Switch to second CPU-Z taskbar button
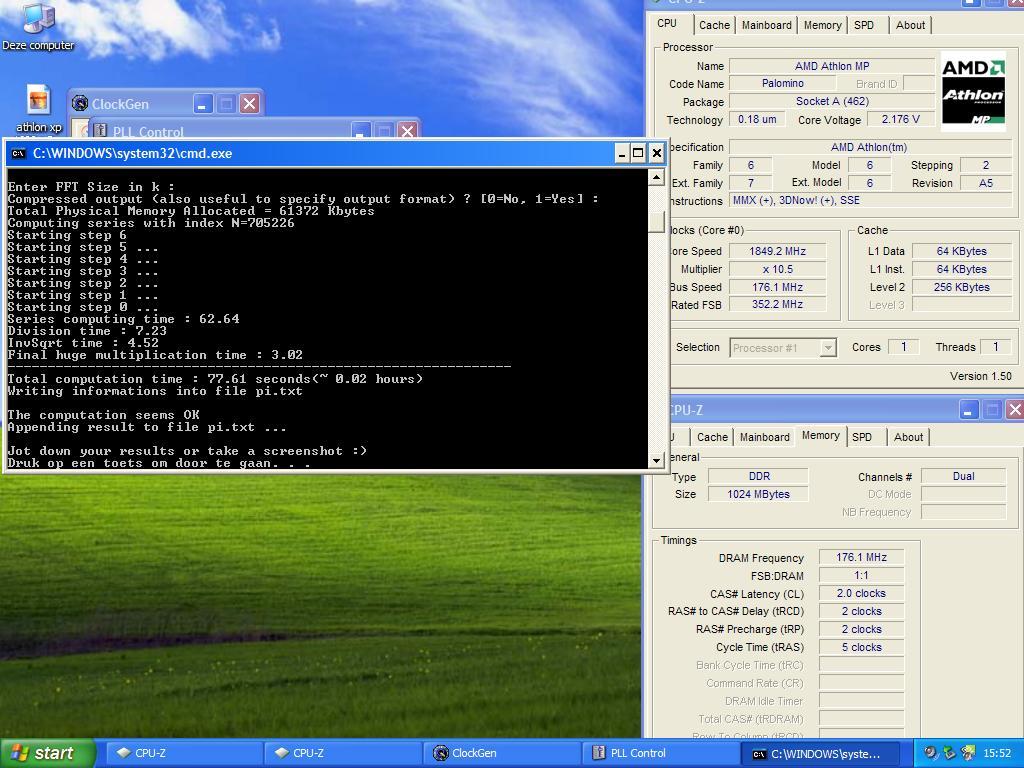Screen dimensions: 1024x768 click(343, 753)
